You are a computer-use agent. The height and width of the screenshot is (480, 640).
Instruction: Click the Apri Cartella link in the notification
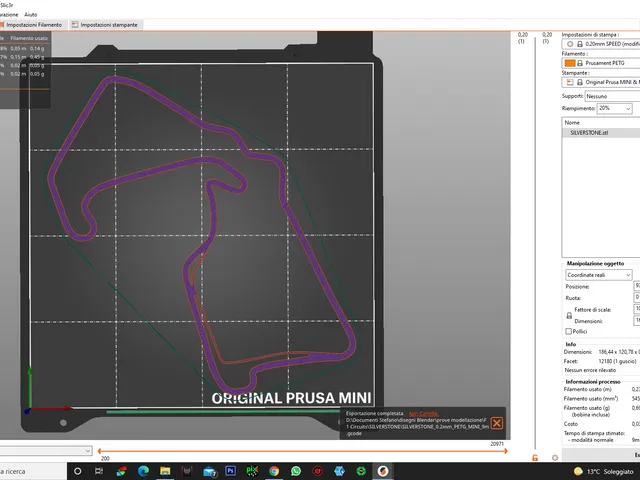[x=423, y=413]
